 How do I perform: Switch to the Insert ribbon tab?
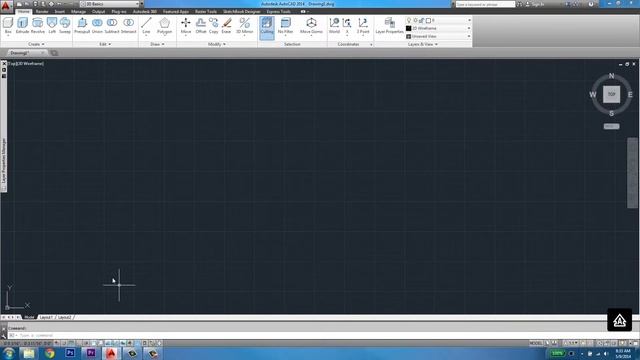point(60,11)
